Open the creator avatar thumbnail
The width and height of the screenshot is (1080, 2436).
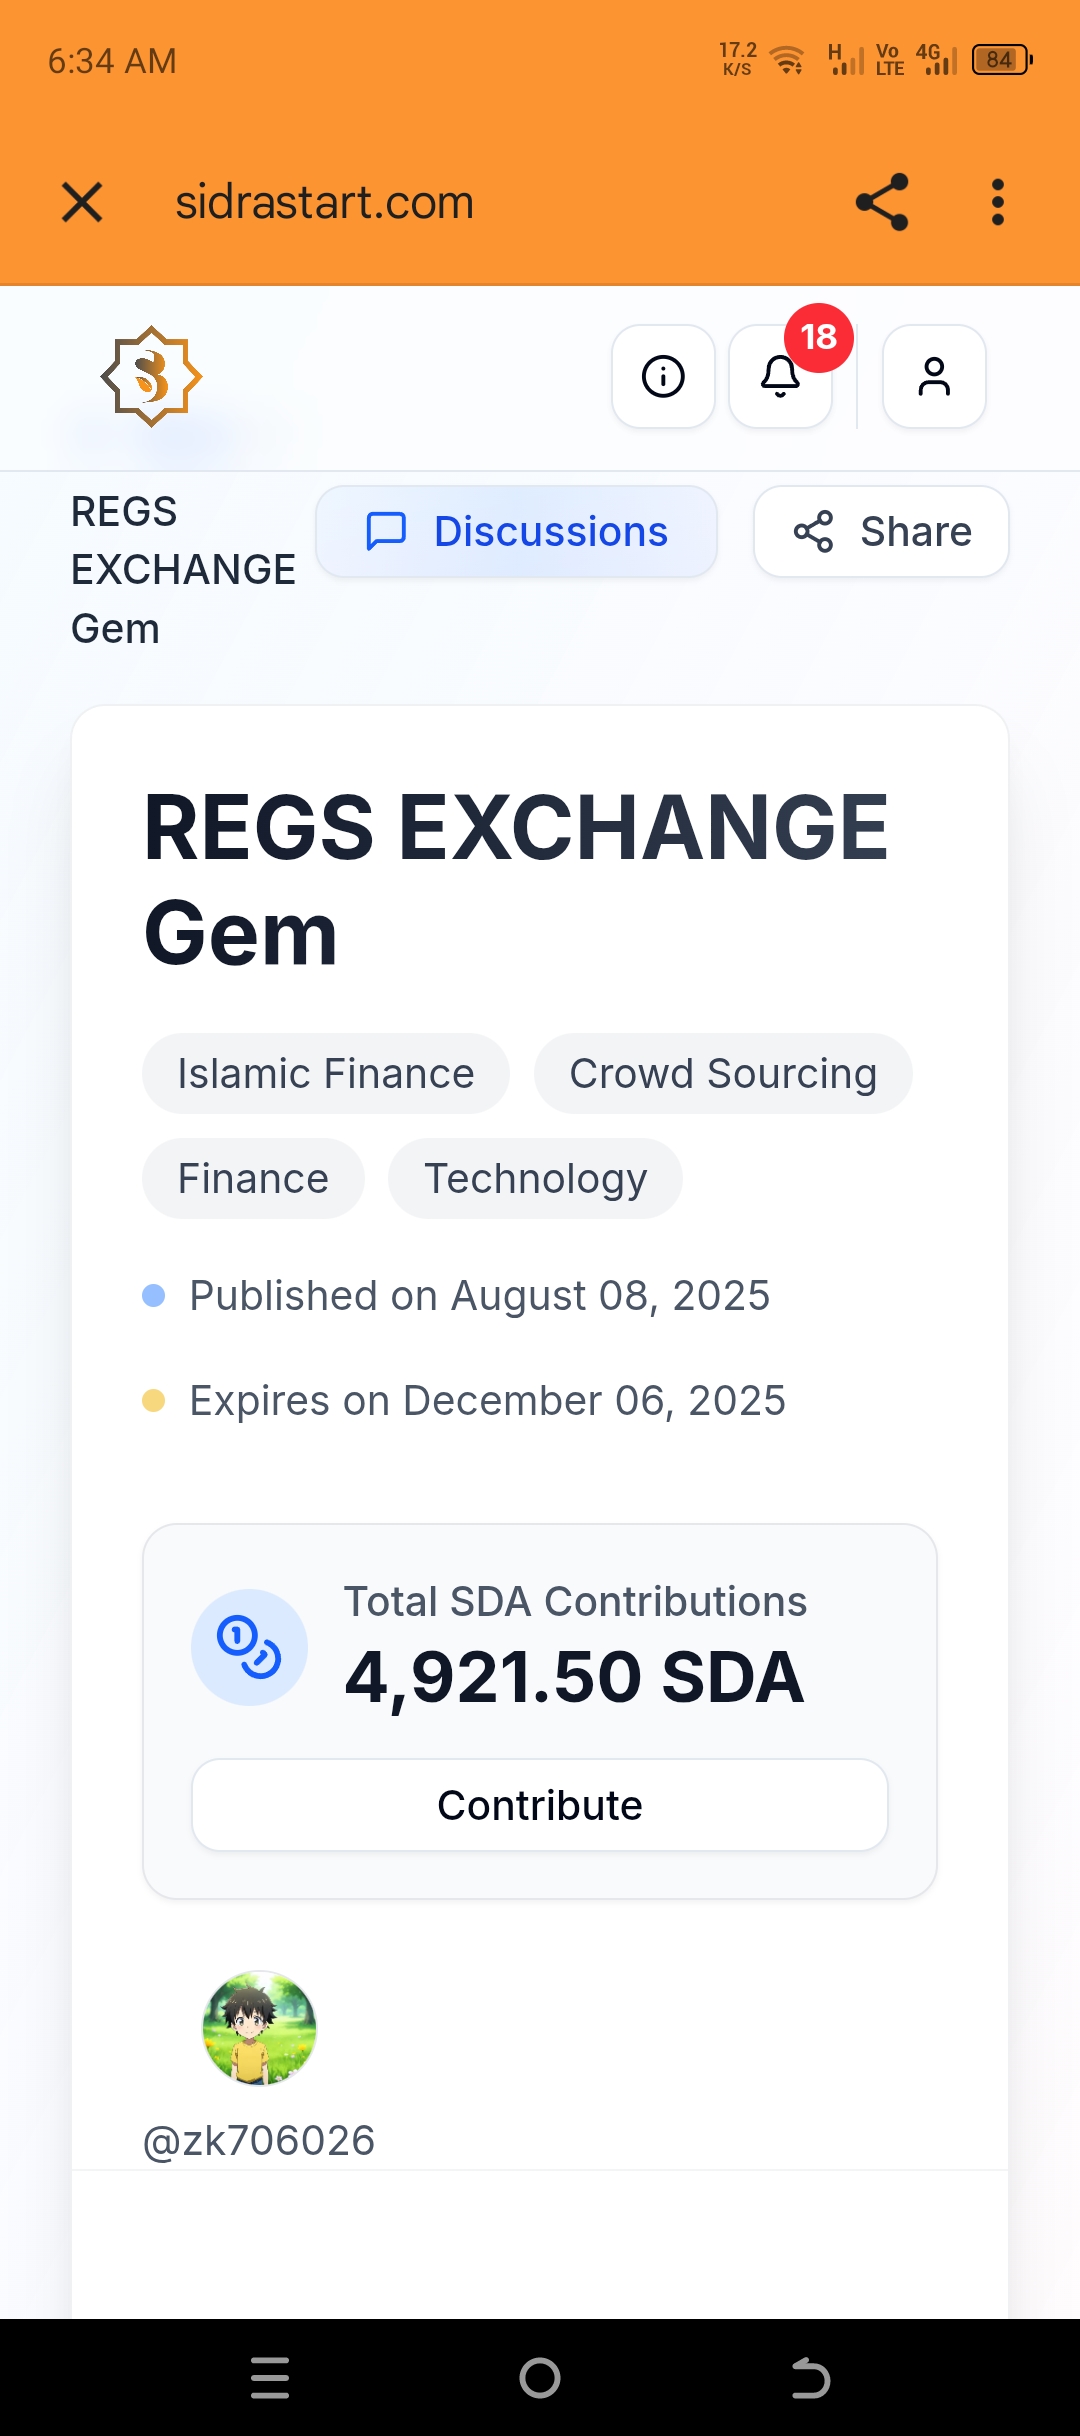260,2028
